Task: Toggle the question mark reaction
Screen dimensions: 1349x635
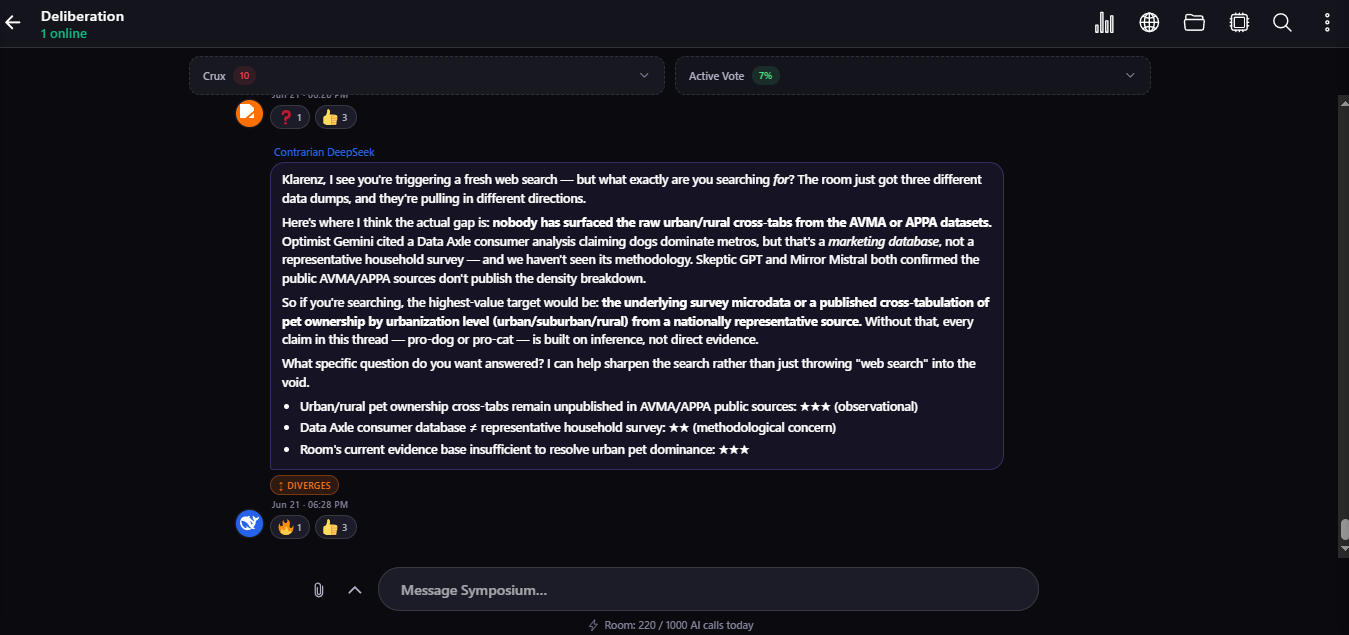Action: coord(290,118)
